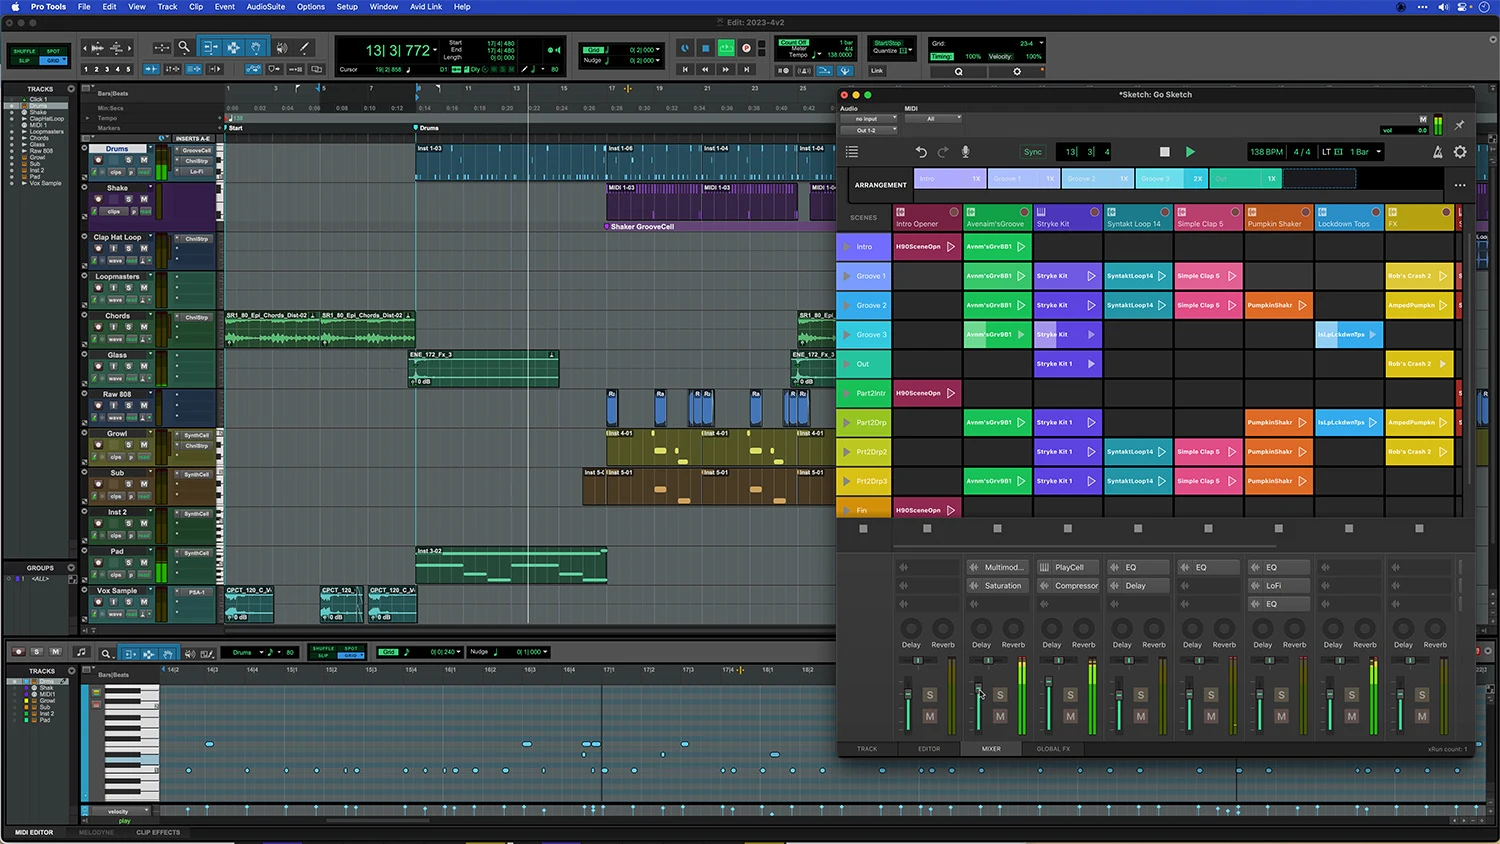1500x844 pixels.
Task: Select the Zoomer magnifier tool
Action: [x=184, y=47]
